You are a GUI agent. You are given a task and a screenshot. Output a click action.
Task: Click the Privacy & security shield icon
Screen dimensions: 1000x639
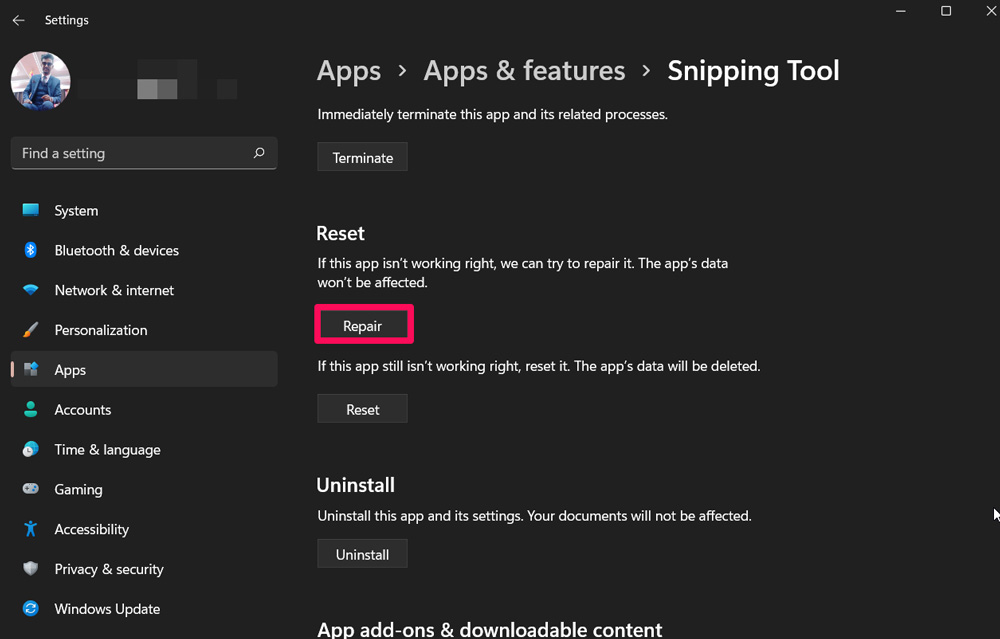31,569
